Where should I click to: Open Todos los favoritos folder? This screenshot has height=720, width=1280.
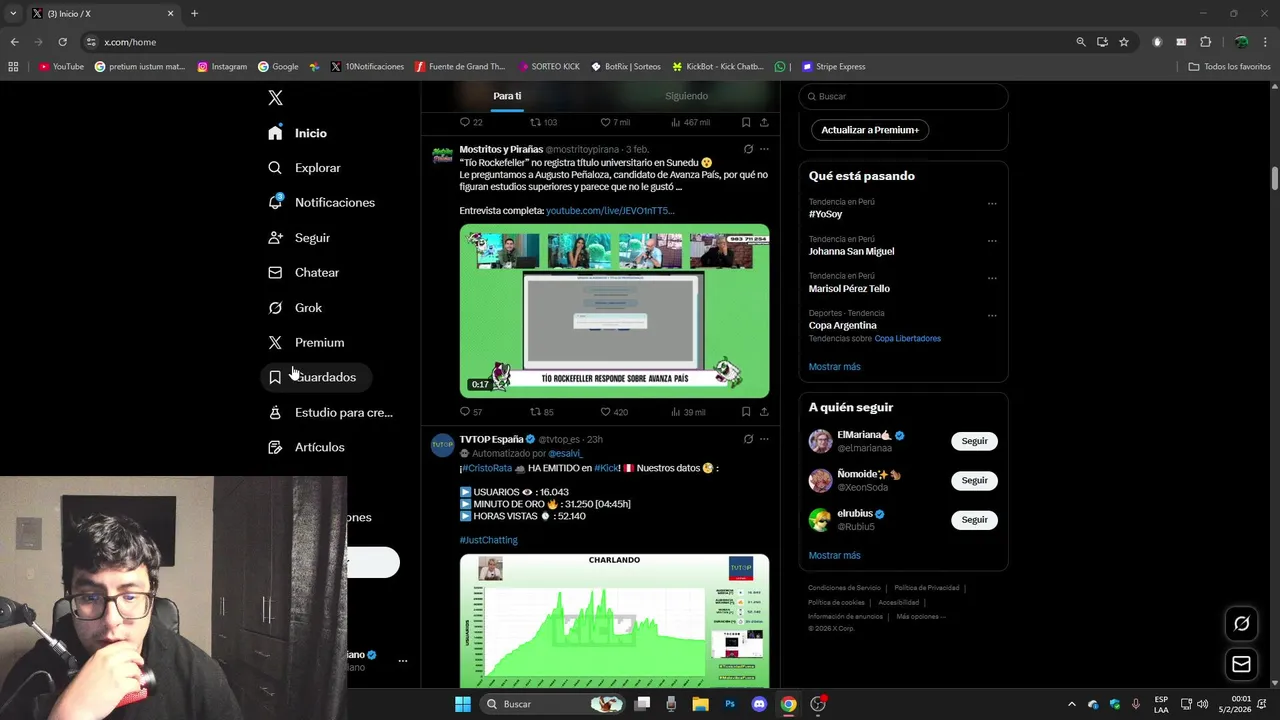point(1229,67)
